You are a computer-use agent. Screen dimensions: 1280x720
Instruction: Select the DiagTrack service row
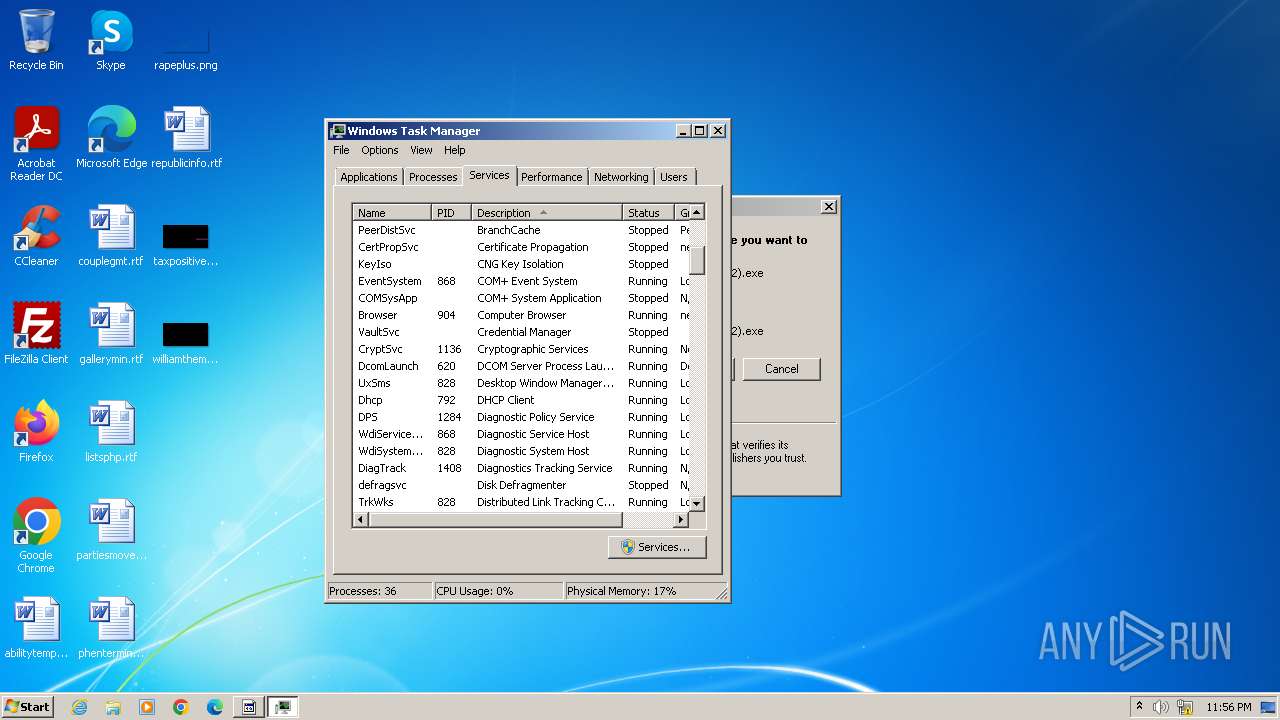click(521, 468)
